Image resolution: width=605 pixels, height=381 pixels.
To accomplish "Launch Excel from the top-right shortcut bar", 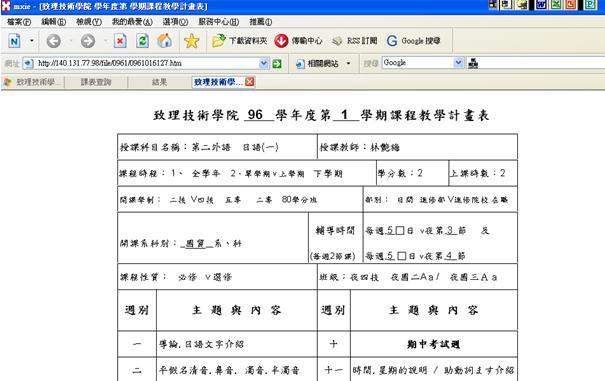I will click(x=556, y=5).
